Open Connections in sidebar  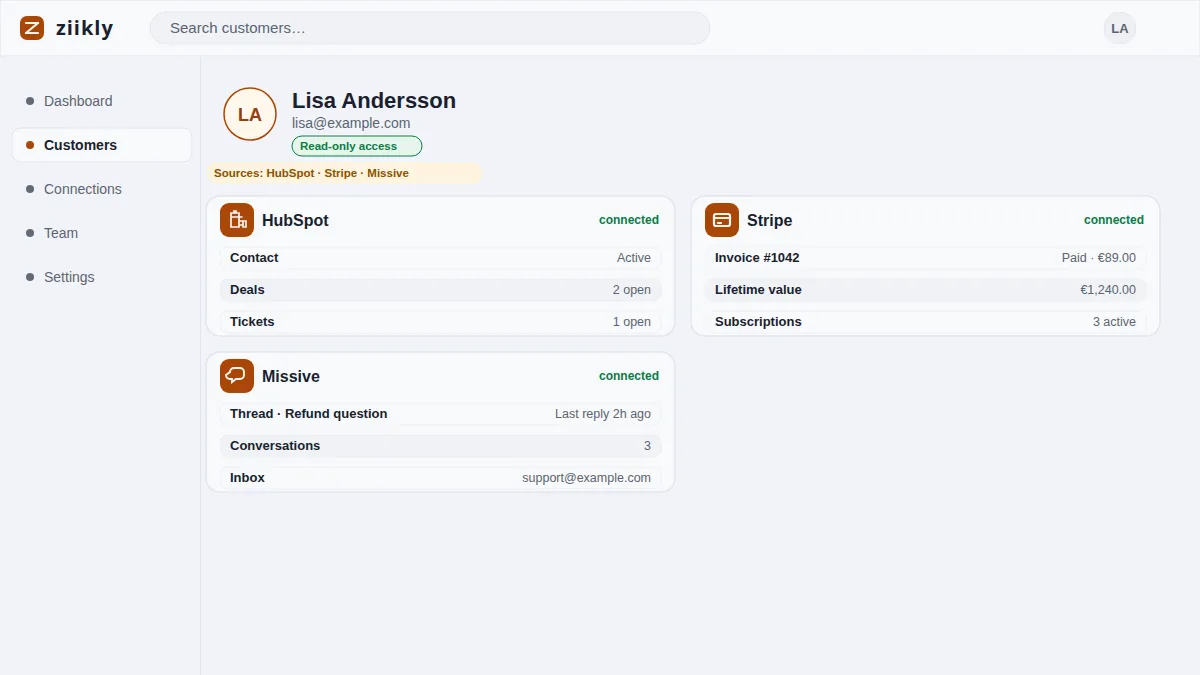point(102,189)
